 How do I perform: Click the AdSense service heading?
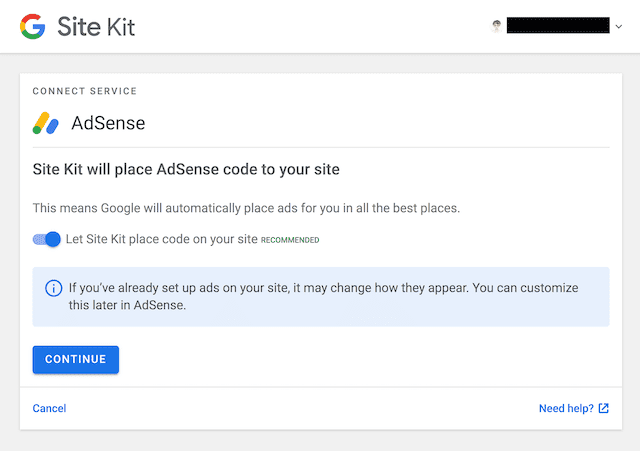point(108,124)
